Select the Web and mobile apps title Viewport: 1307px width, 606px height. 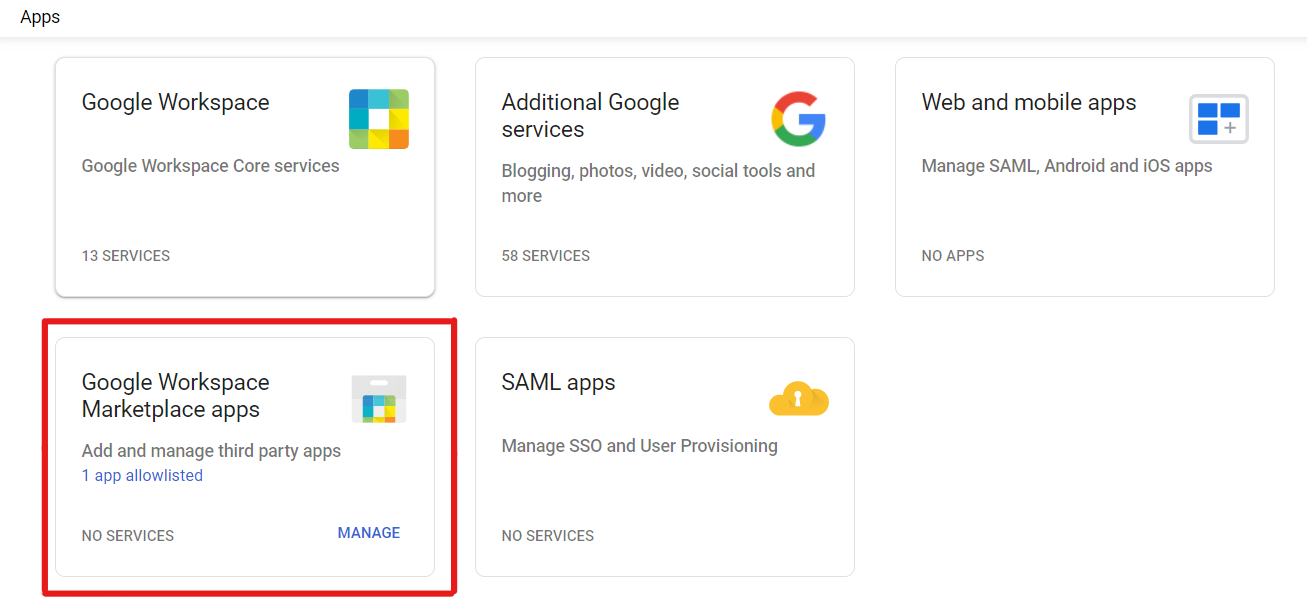(1028, 102)
